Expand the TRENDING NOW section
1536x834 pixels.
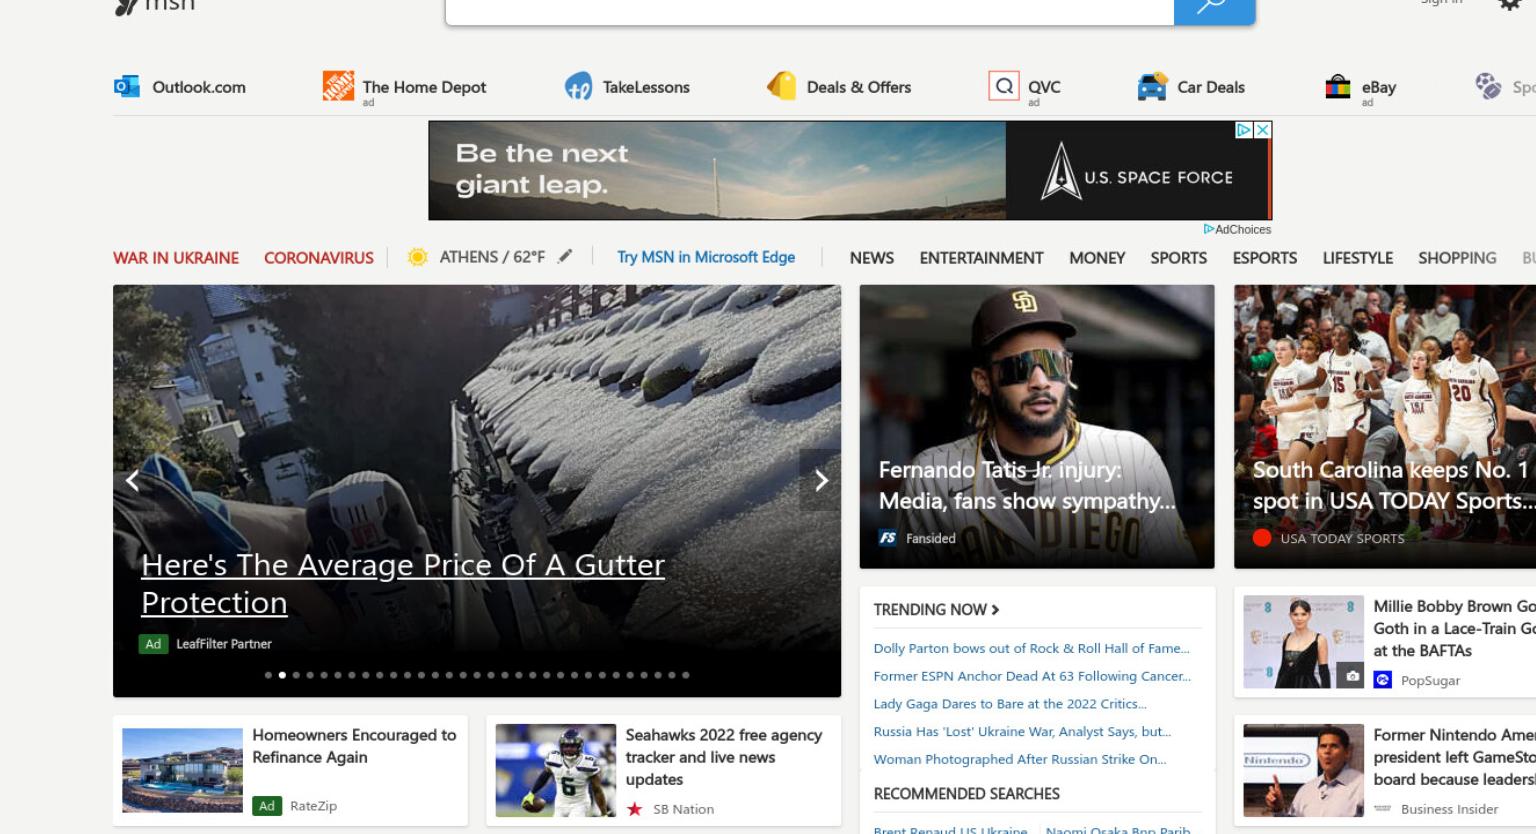[936, 609]
